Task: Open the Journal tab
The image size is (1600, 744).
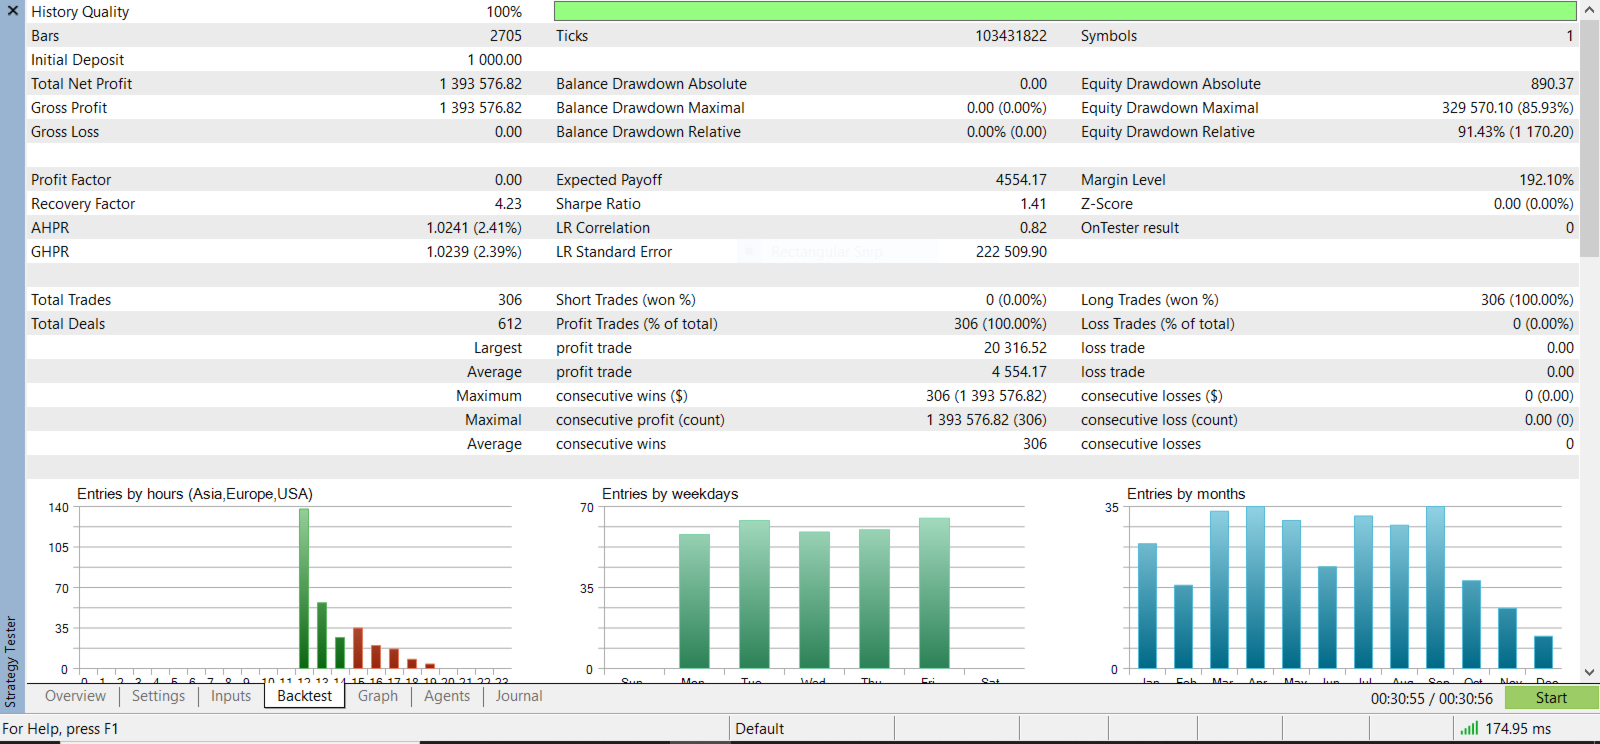Action: [x=519, y=696]
